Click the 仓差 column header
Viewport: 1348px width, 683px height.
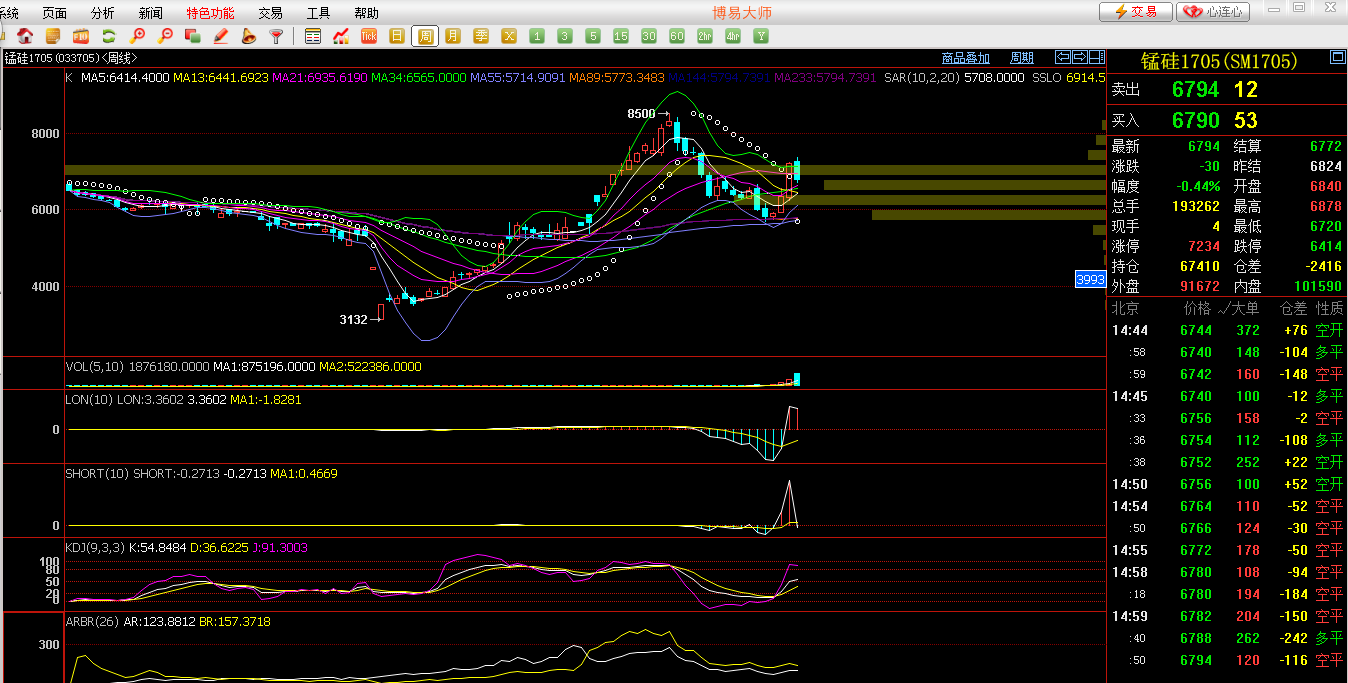pos(1294,308)
